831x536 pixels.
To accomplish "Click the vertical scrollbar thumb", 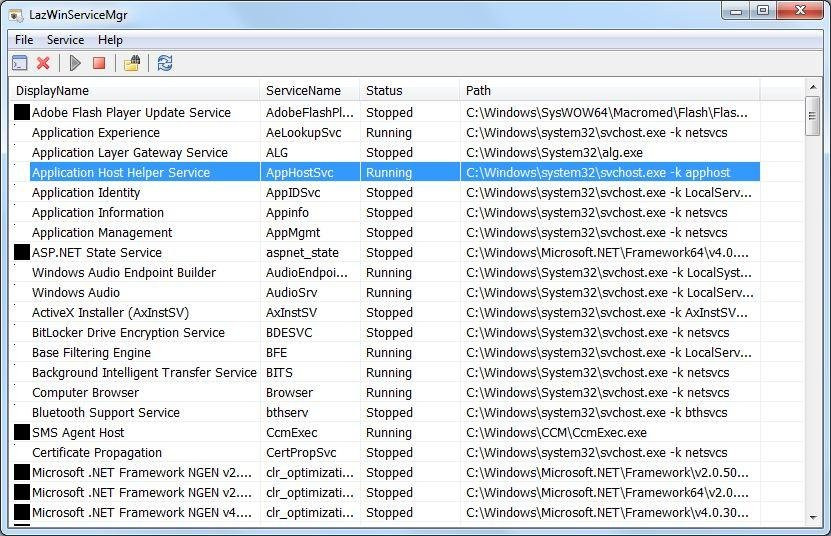I will coord(812,116).
